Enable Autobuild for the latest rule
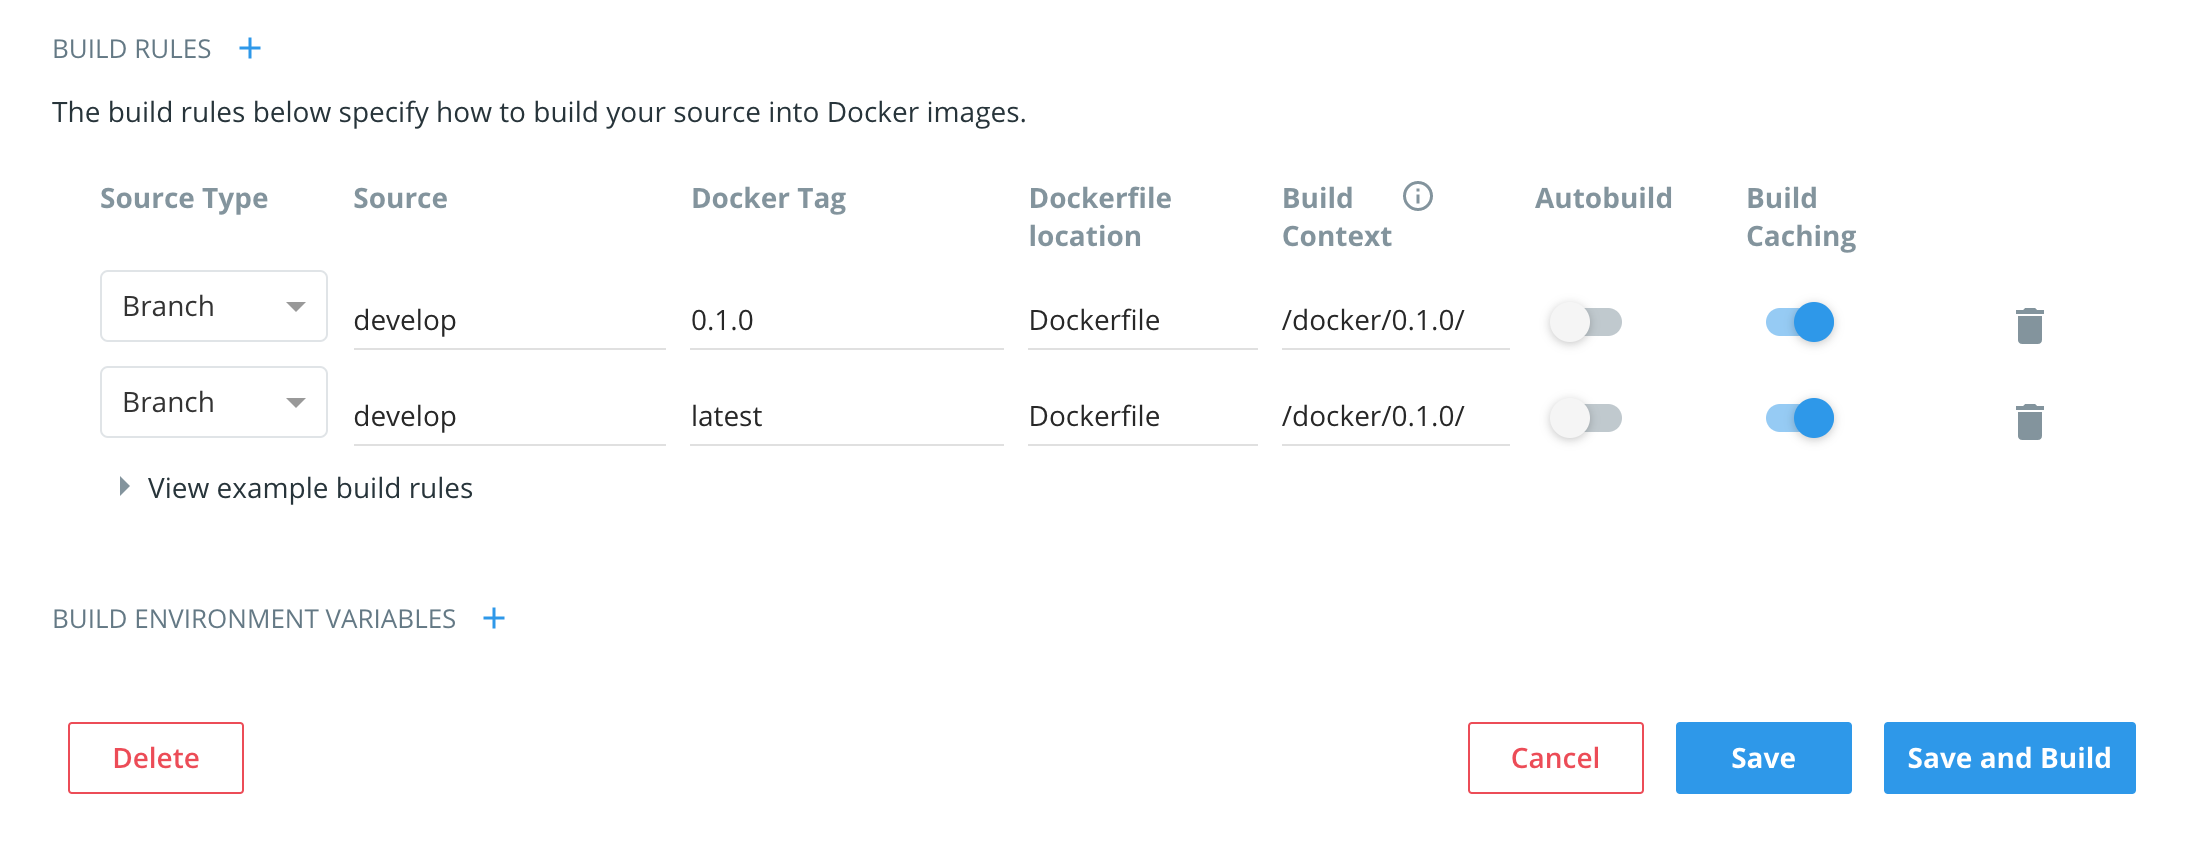 (1585, 418)
